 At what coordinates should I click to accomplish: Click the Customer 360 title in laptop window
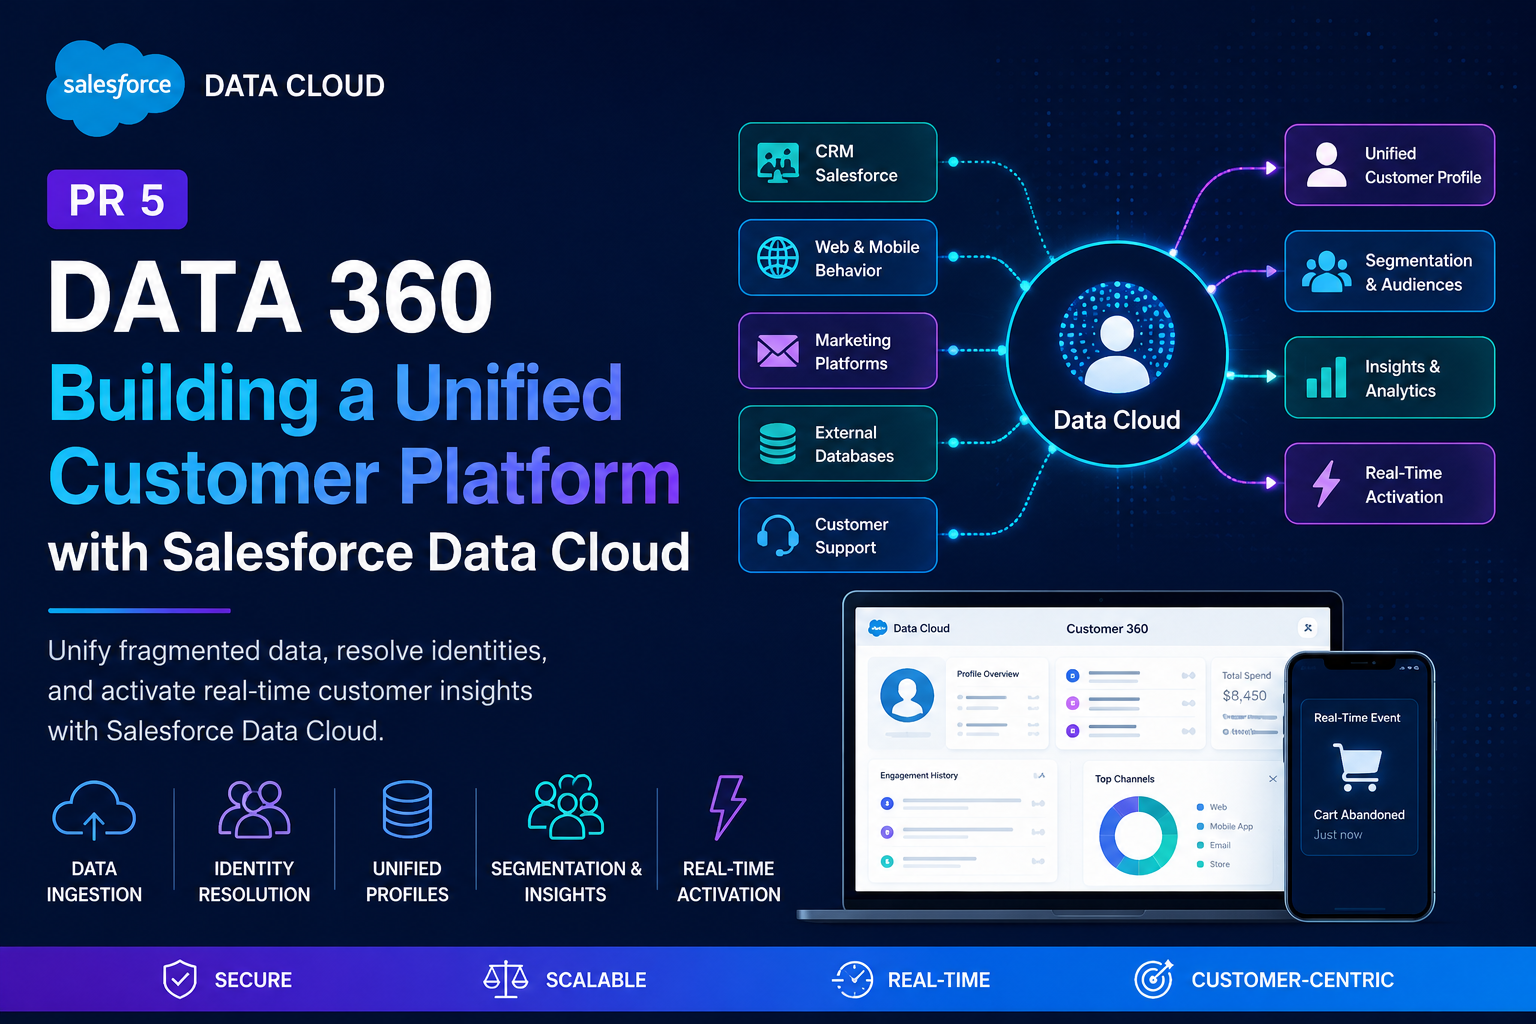(1107, 629)
